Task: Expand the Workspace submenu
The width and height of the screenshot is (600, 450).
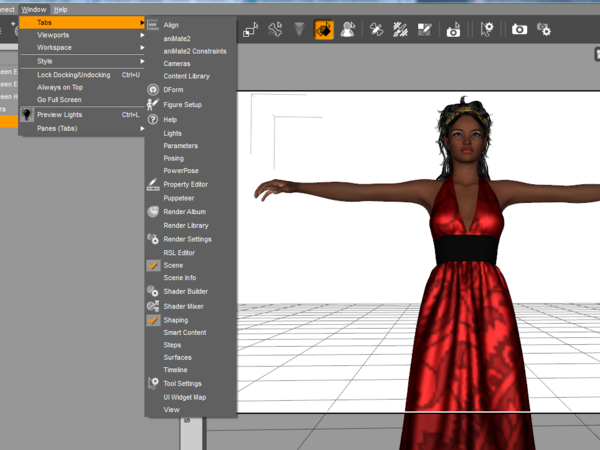Action: [82, 47]
